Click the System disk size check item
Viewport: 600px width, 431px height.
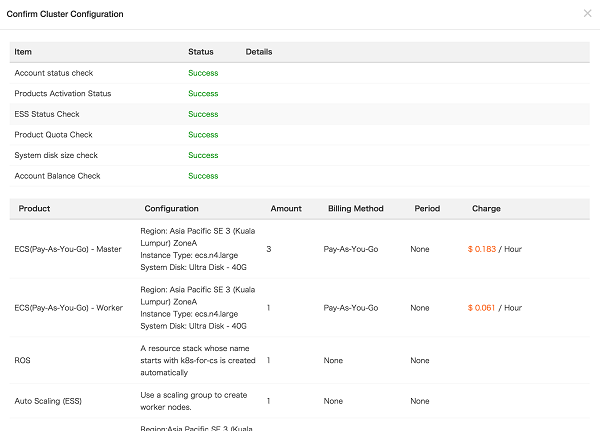[56, 155]
